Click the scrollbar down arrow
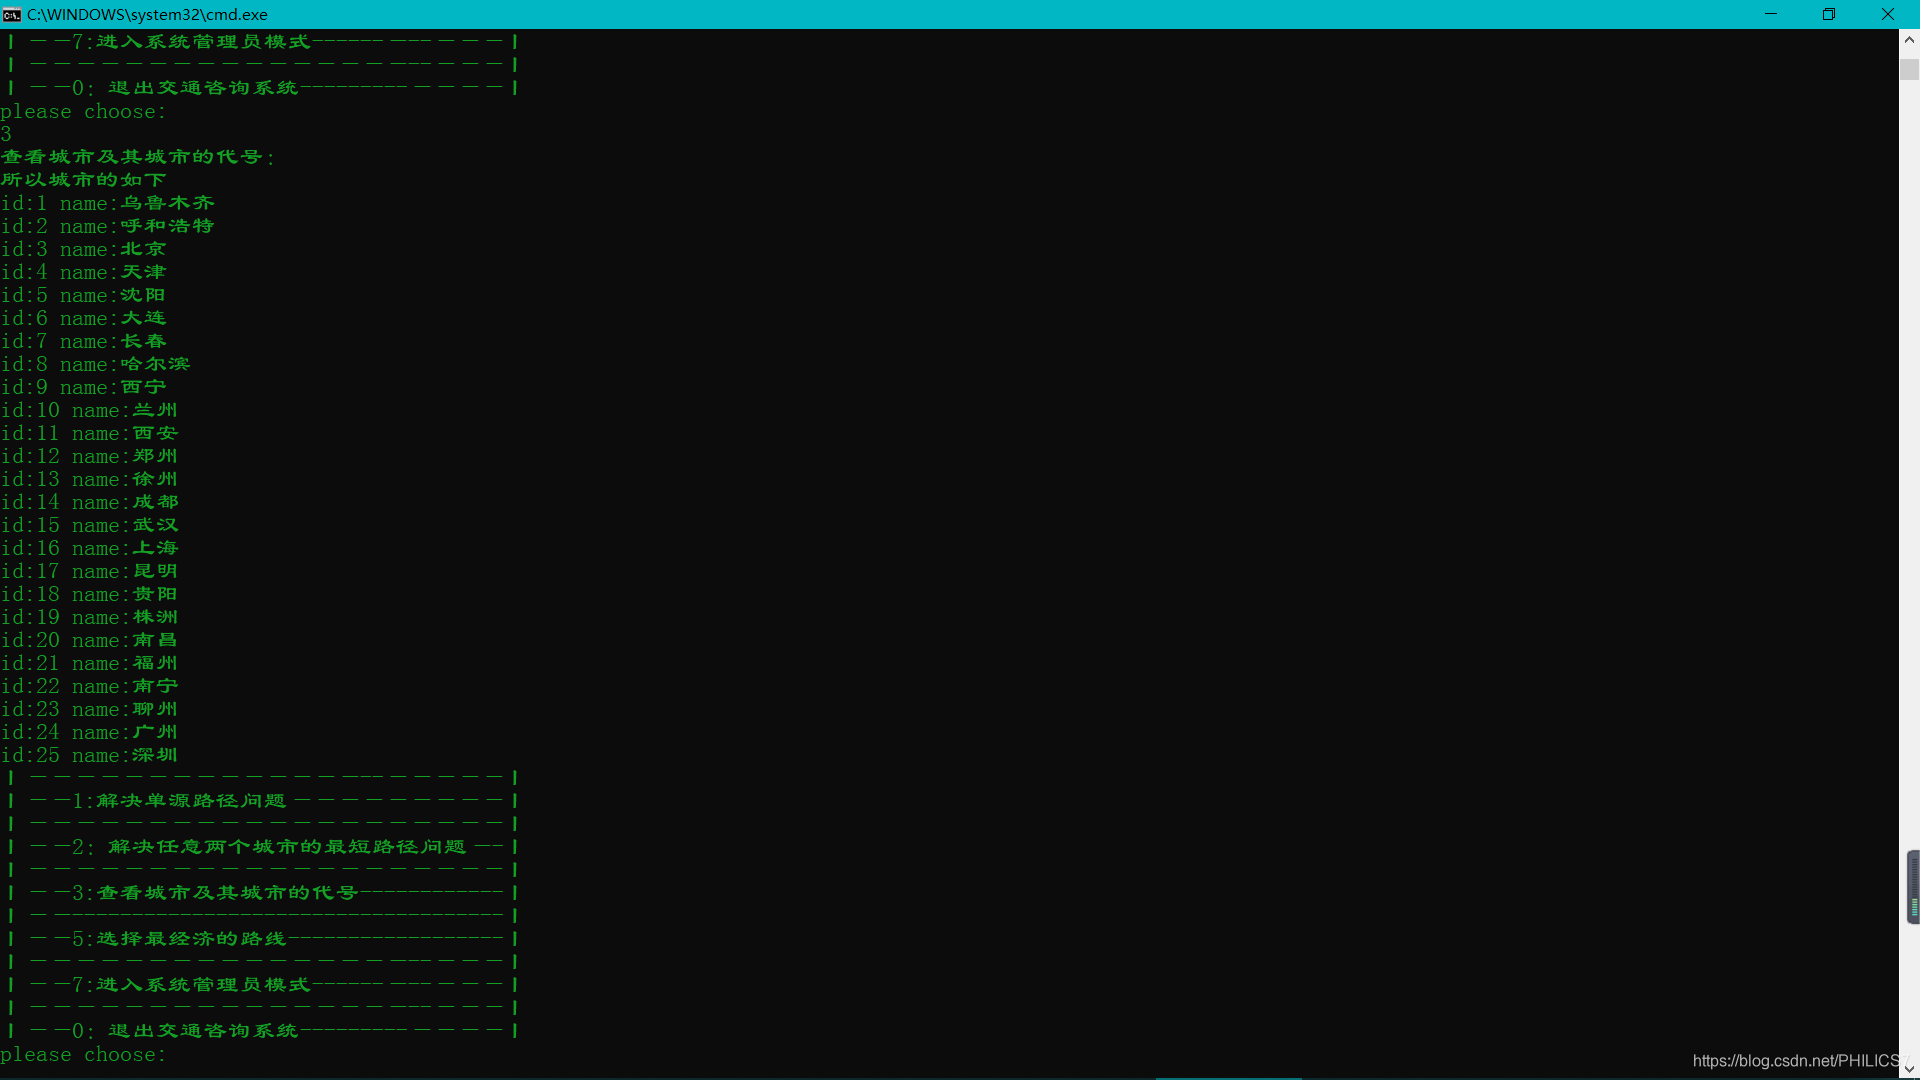 pyautogui.click(x=1909, y=1069)
